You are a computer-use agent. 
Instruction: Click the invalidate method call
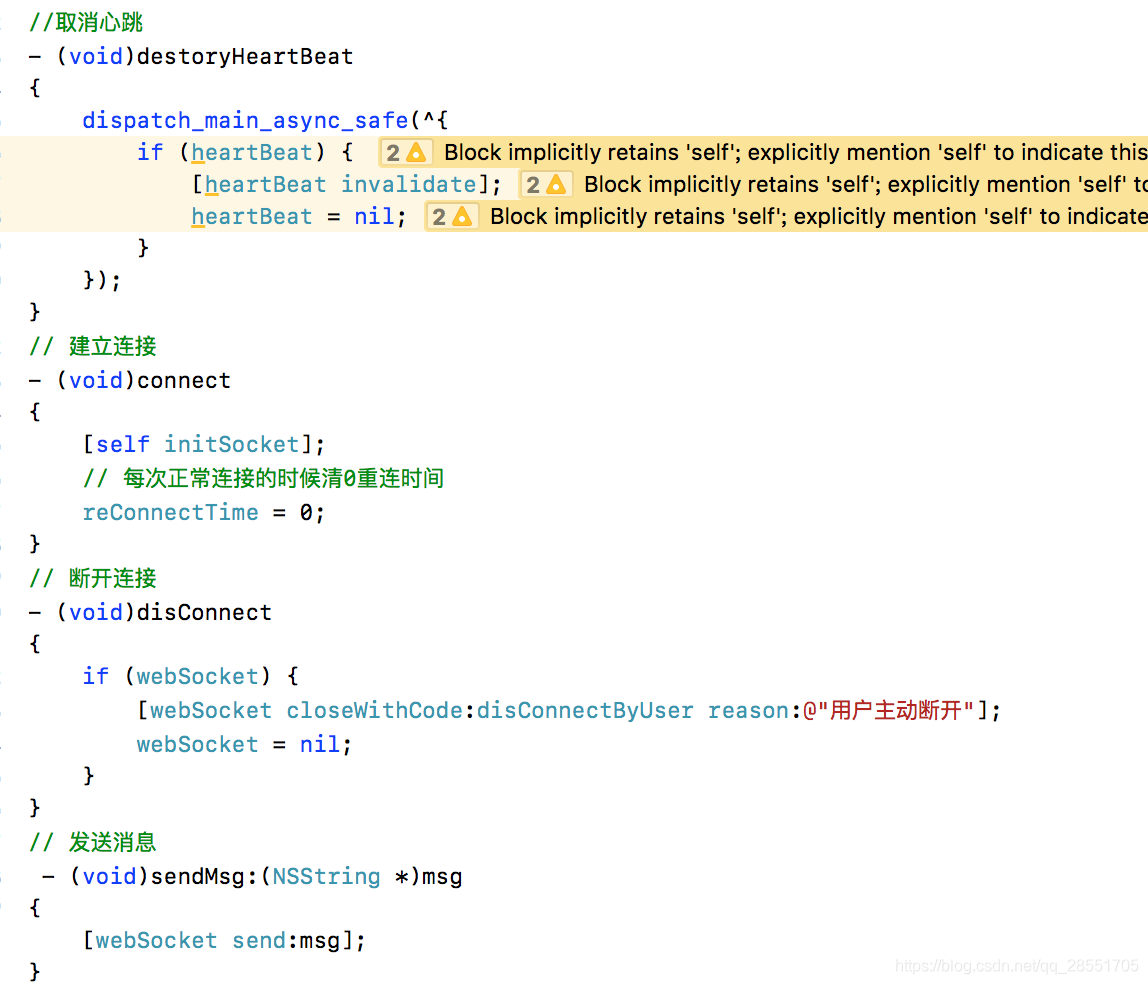click(409, 184)
